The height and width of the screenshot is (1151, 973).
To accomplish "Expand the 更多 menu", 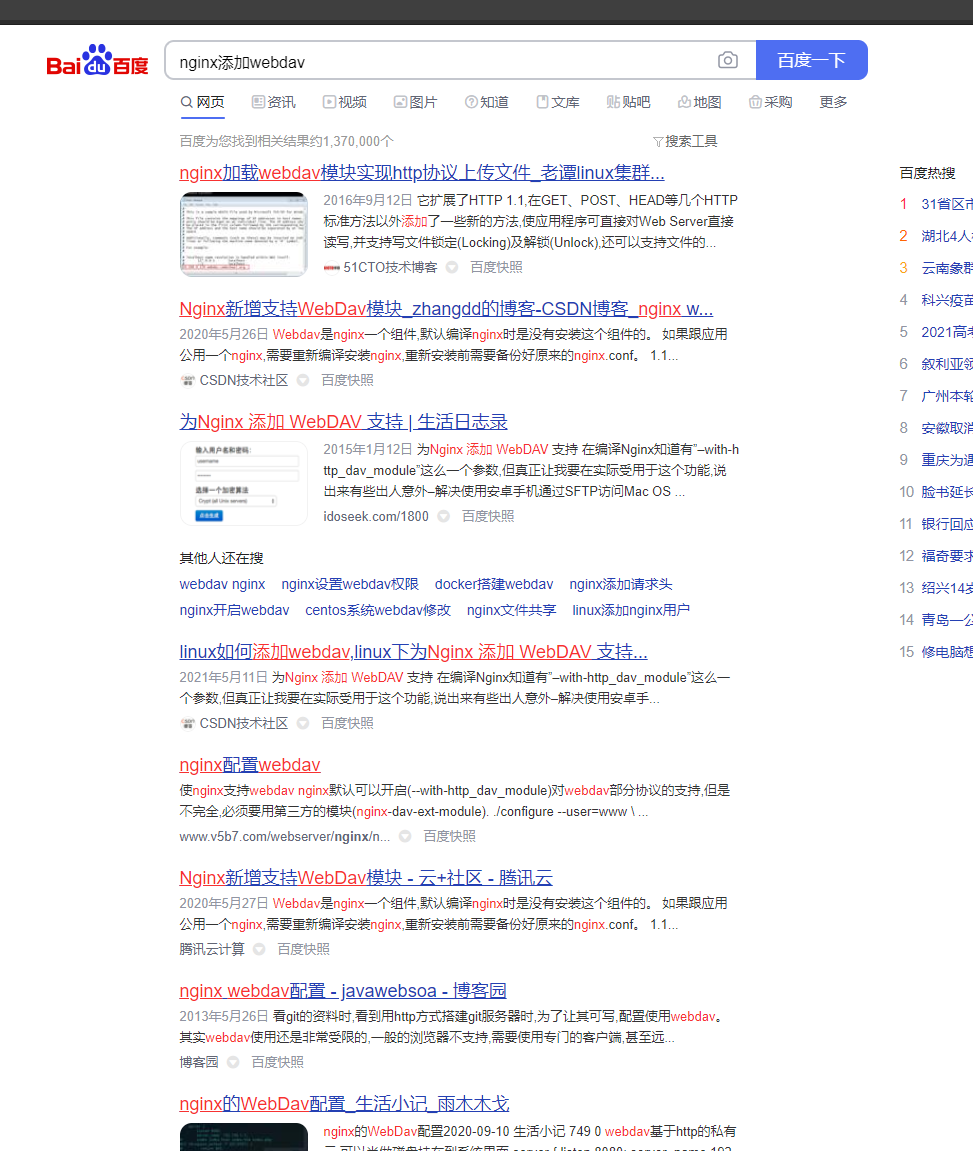I will coord(833,102).
